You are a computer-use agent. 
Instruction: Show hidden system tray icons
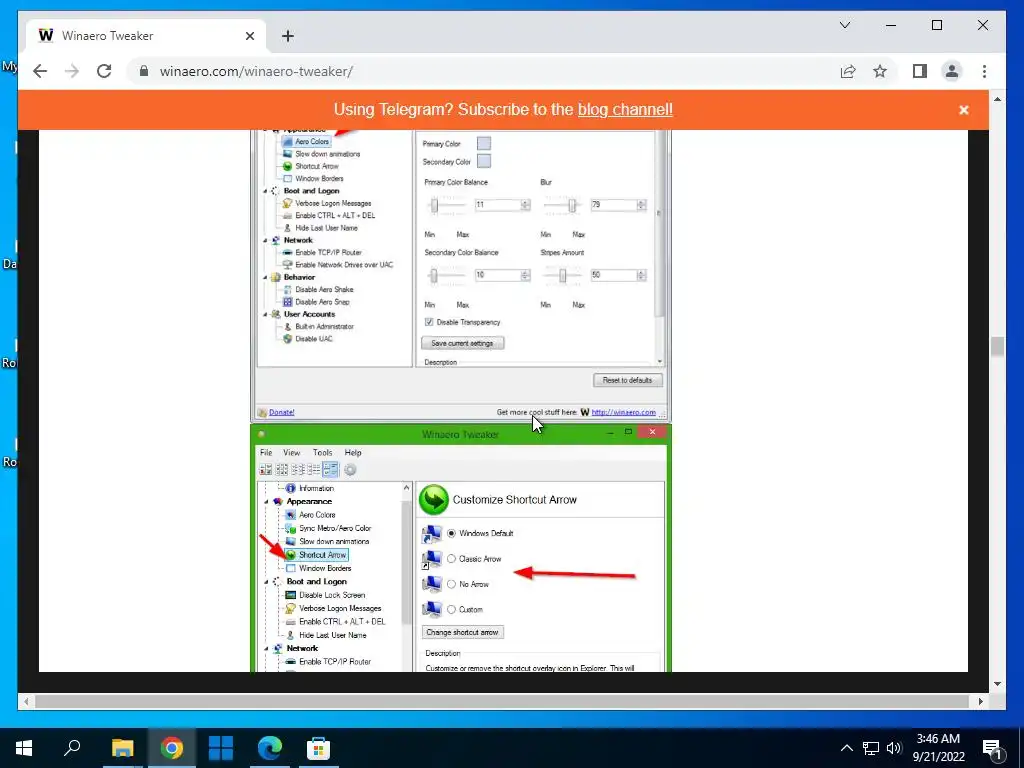(846, 748)
